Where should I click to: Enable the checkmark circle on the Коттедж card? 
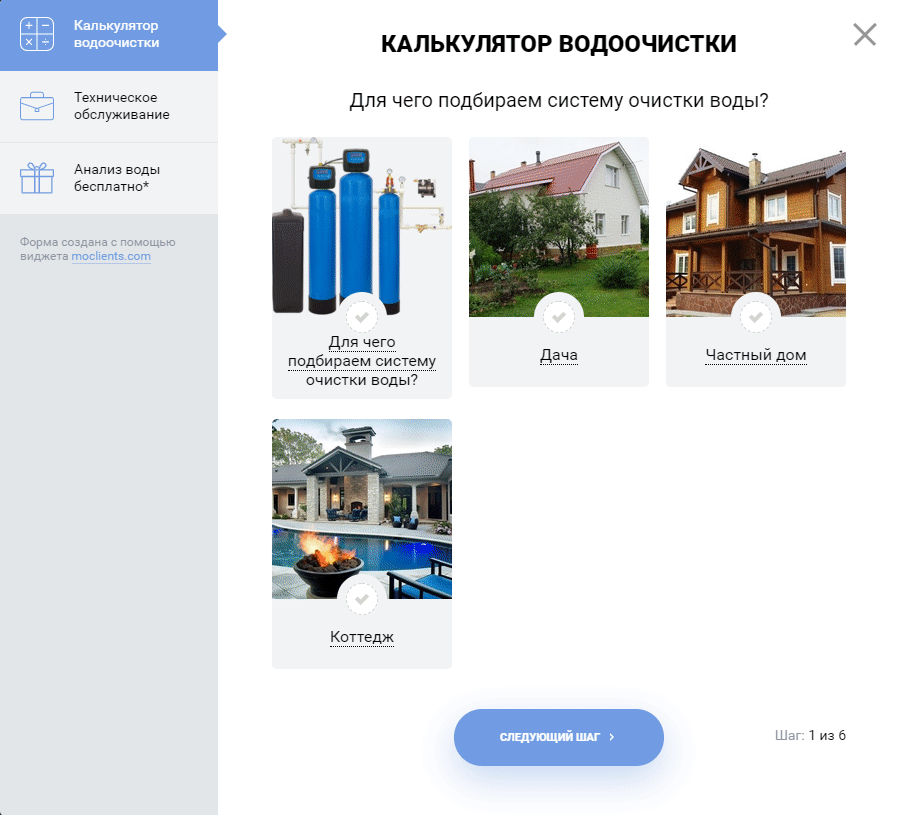362,599
